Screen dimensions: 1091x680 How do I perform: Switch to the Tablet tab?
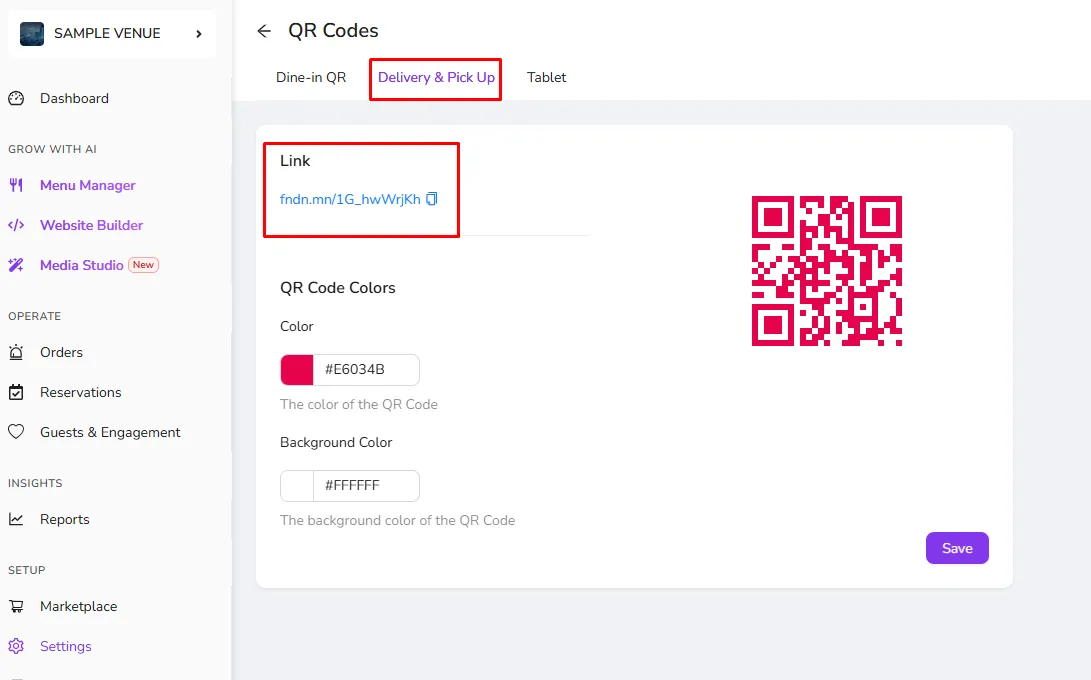[x=546, y=77]
